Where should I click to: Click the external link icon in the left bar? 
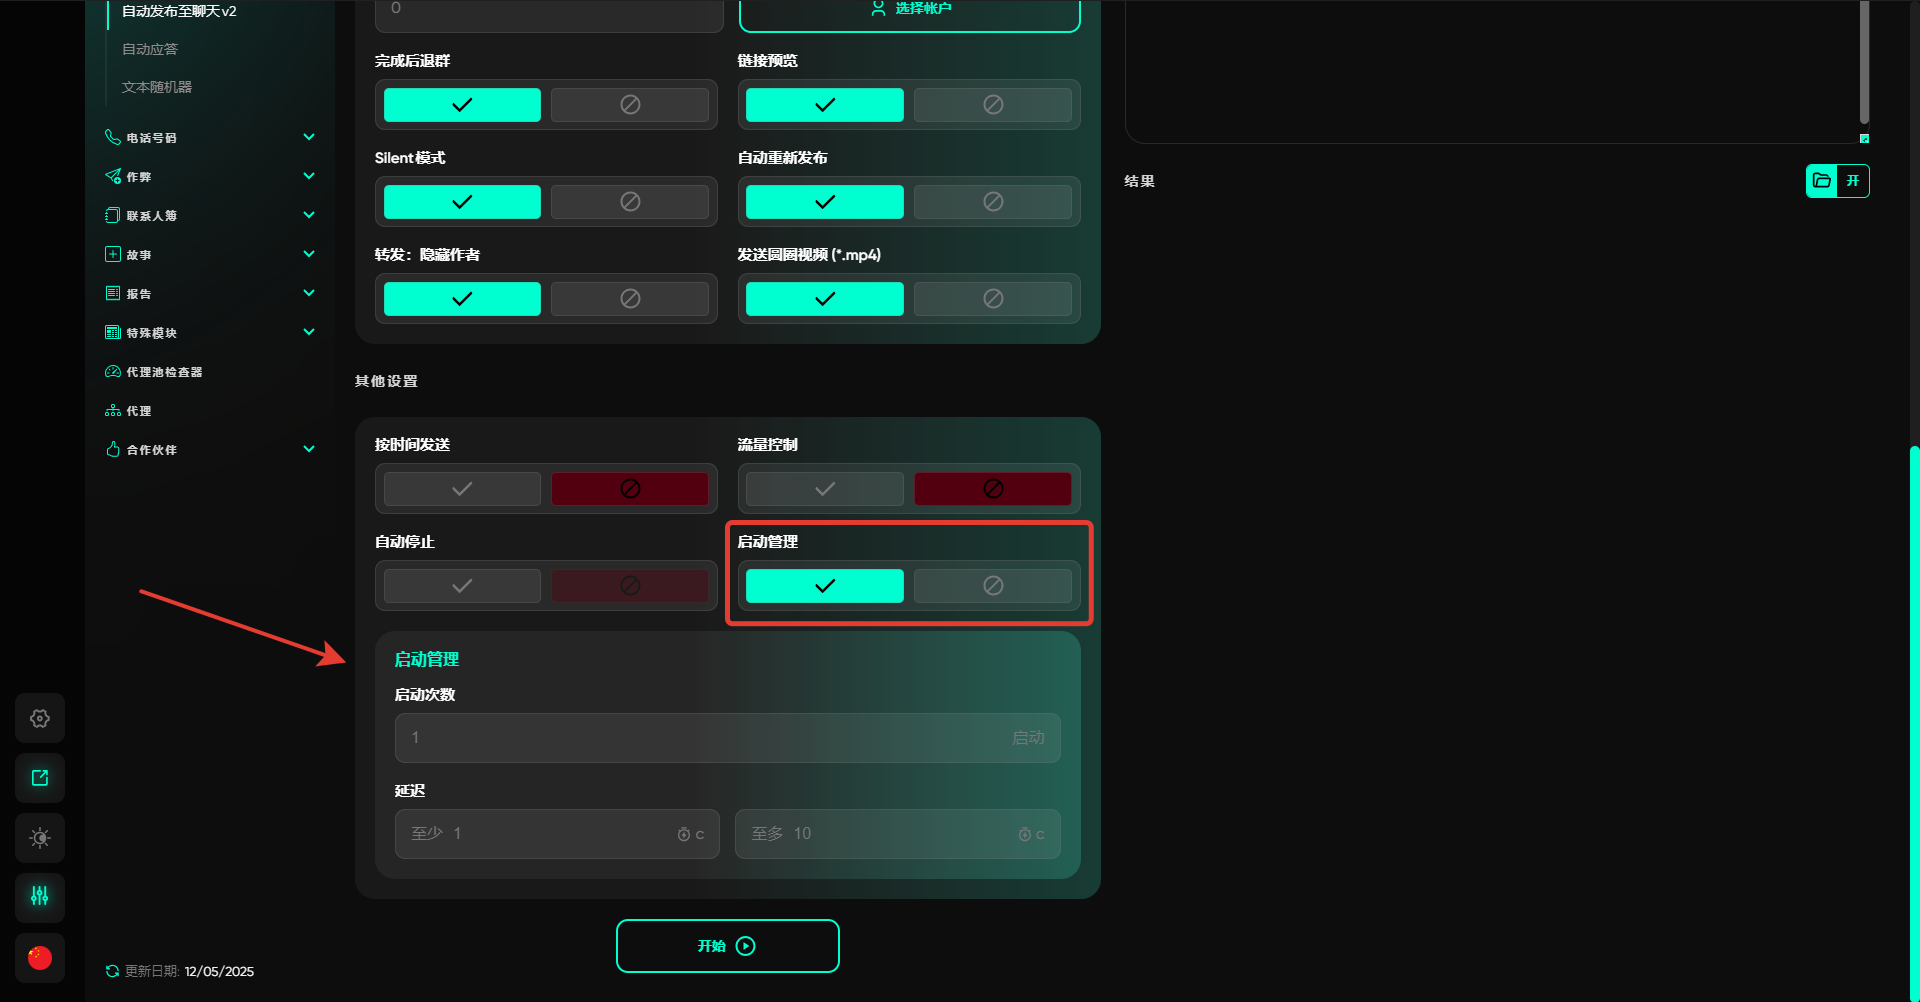(40, 778)
